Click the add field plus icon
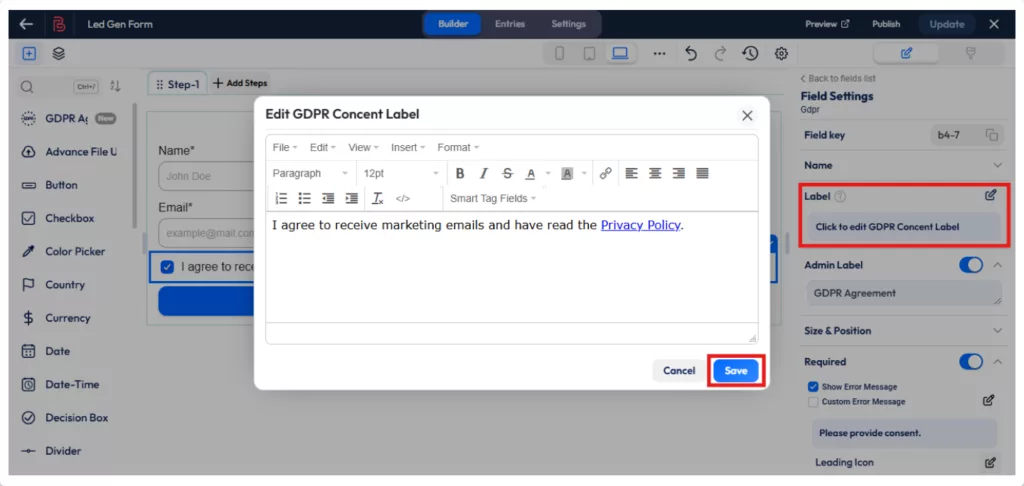Viewport: 1024px width, 486px height. [29, 54]
